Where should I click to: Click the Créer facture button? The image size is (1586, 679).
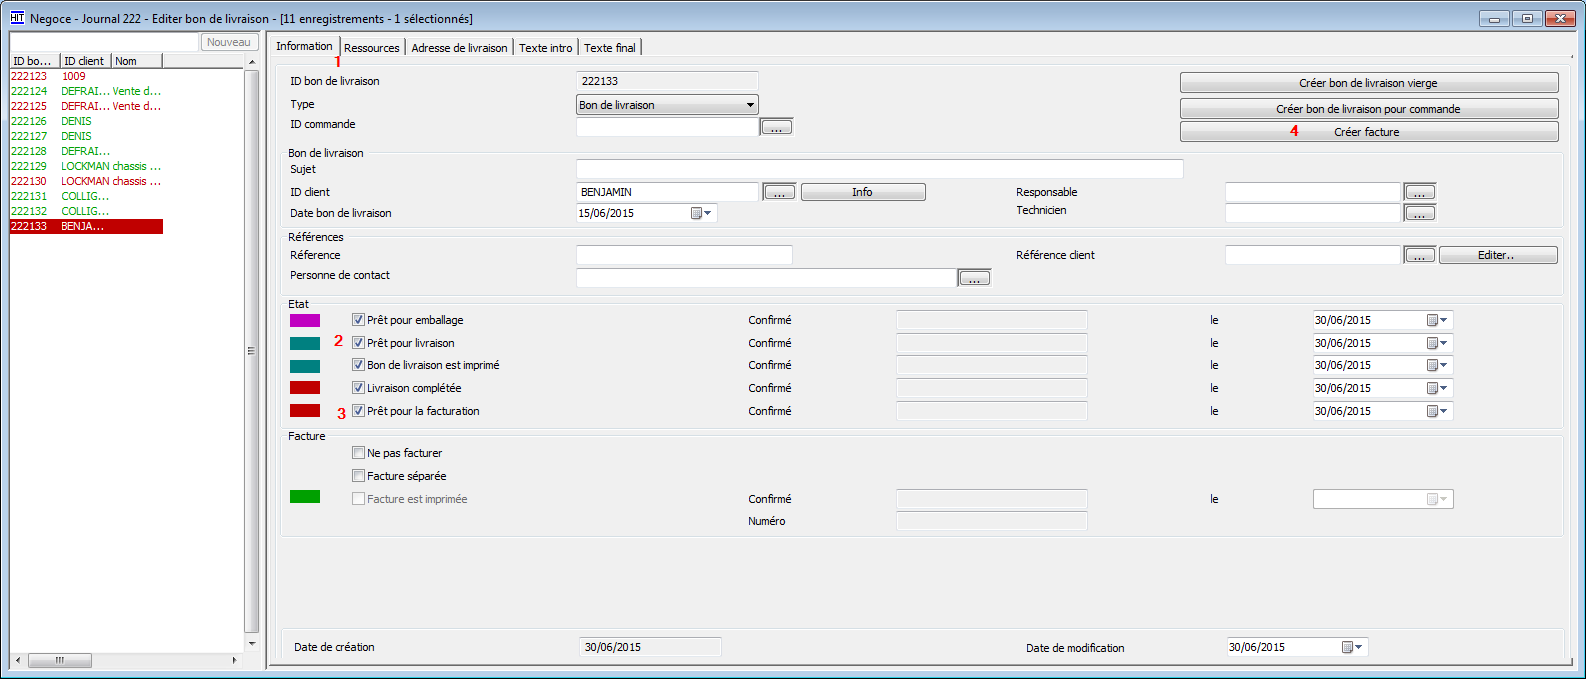click(x=1368, y=132)
